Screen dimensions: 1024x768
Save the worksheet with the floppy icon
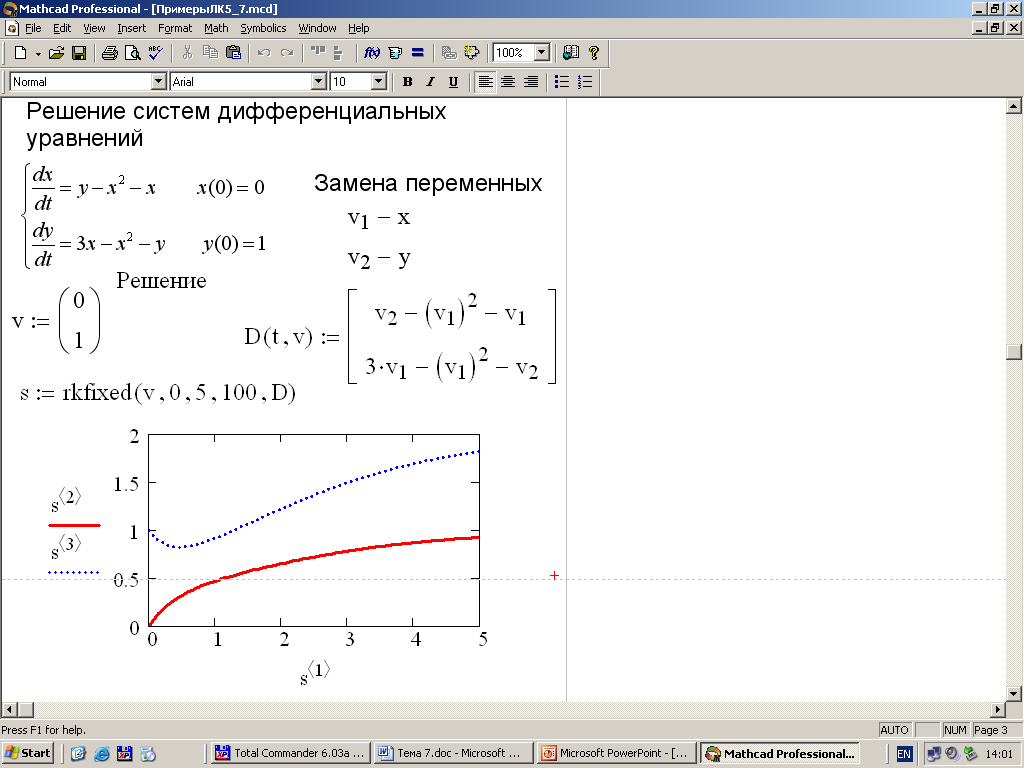pyautogui.click(x=78, y=53)
